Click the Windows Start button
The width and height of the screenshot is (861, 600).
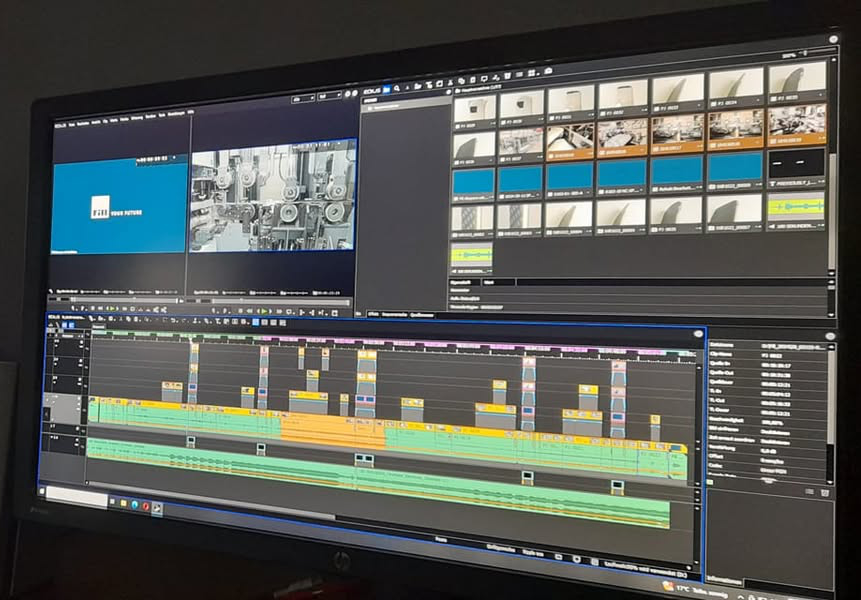coord(44,491)
